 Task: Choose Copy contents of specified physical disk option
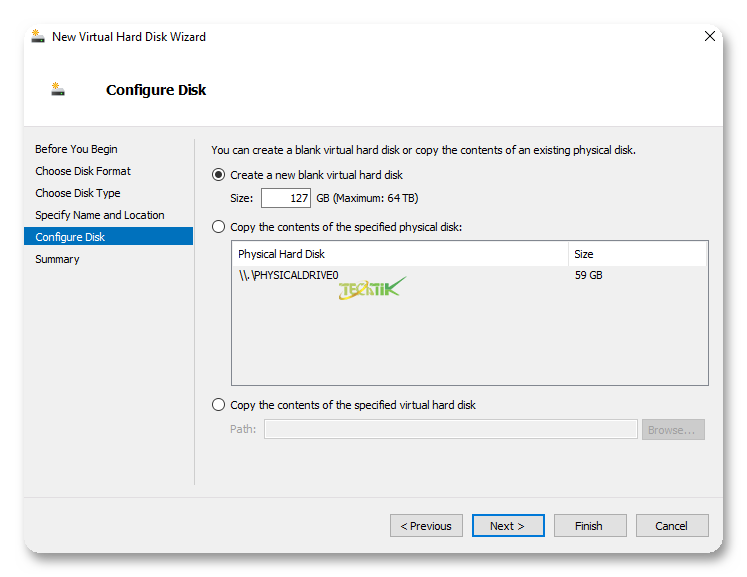coord(219,227)
